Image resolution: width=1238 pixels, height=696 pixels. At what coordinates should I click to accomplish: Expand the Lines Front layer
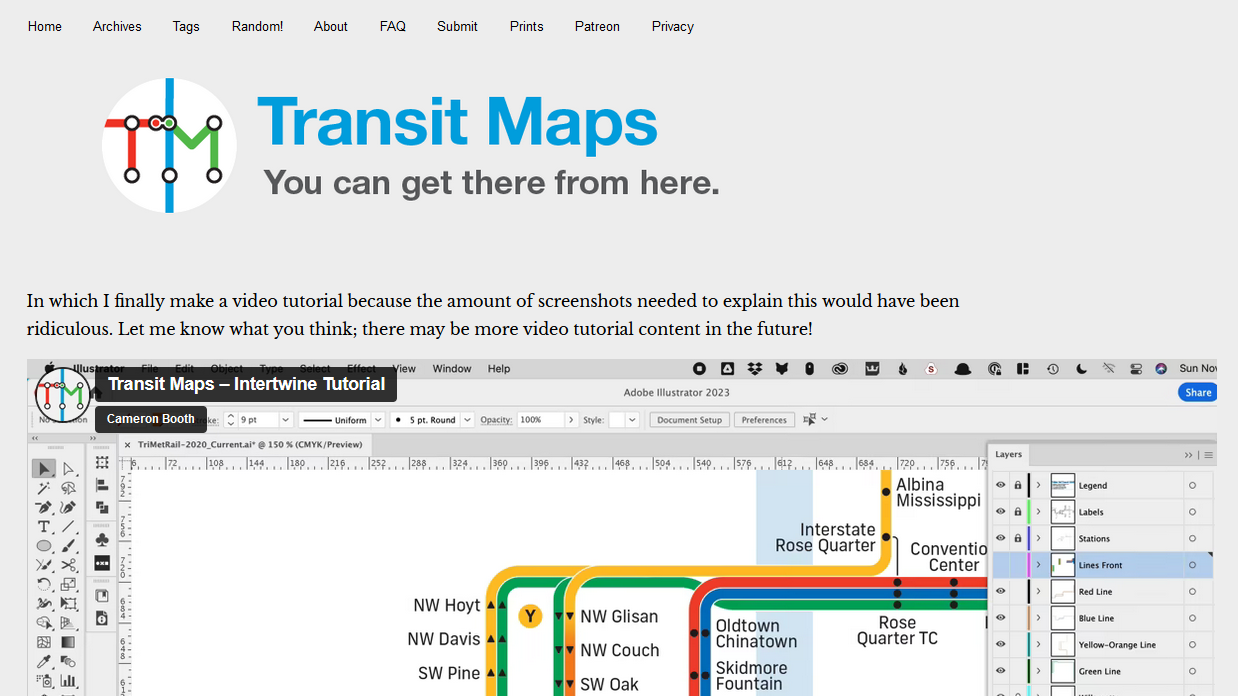[x=1039, y=565]
